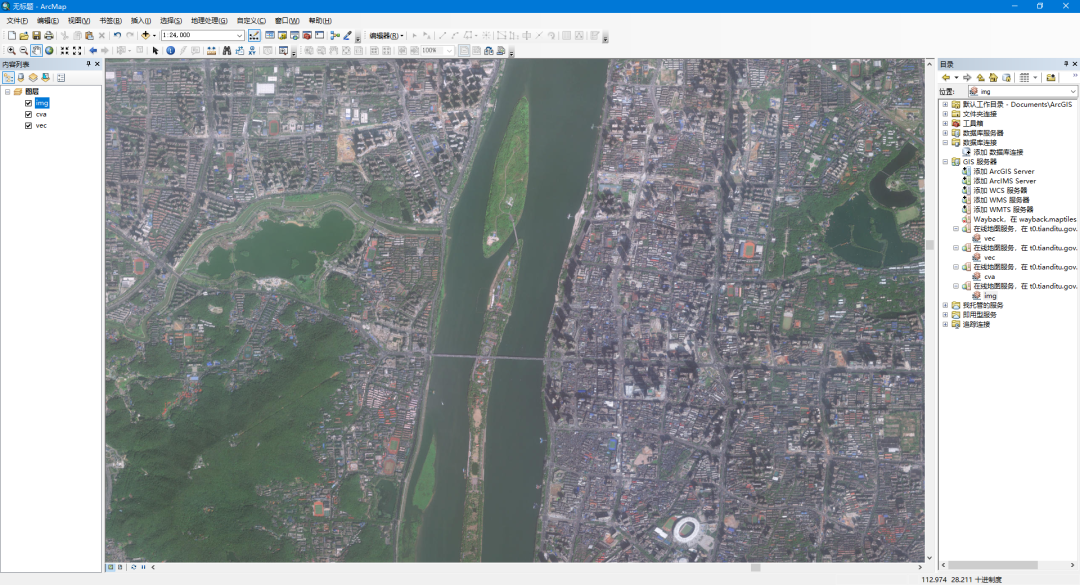Expand the 文件夹连接 folder connections node

pos(946,114)
